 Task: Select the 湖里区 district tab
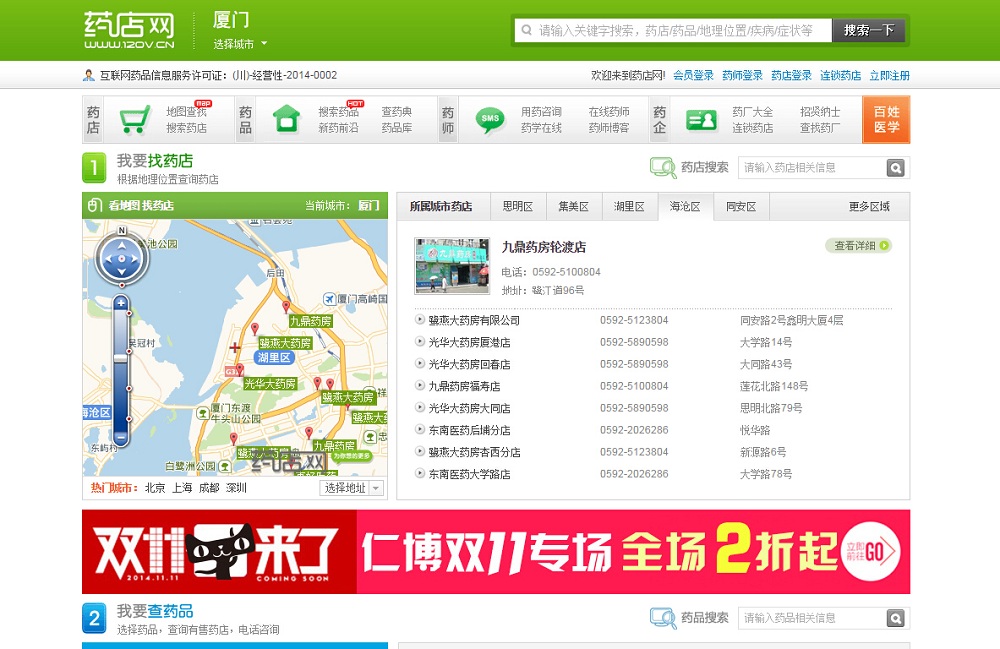pyautogui.click(x=629, y=207)
